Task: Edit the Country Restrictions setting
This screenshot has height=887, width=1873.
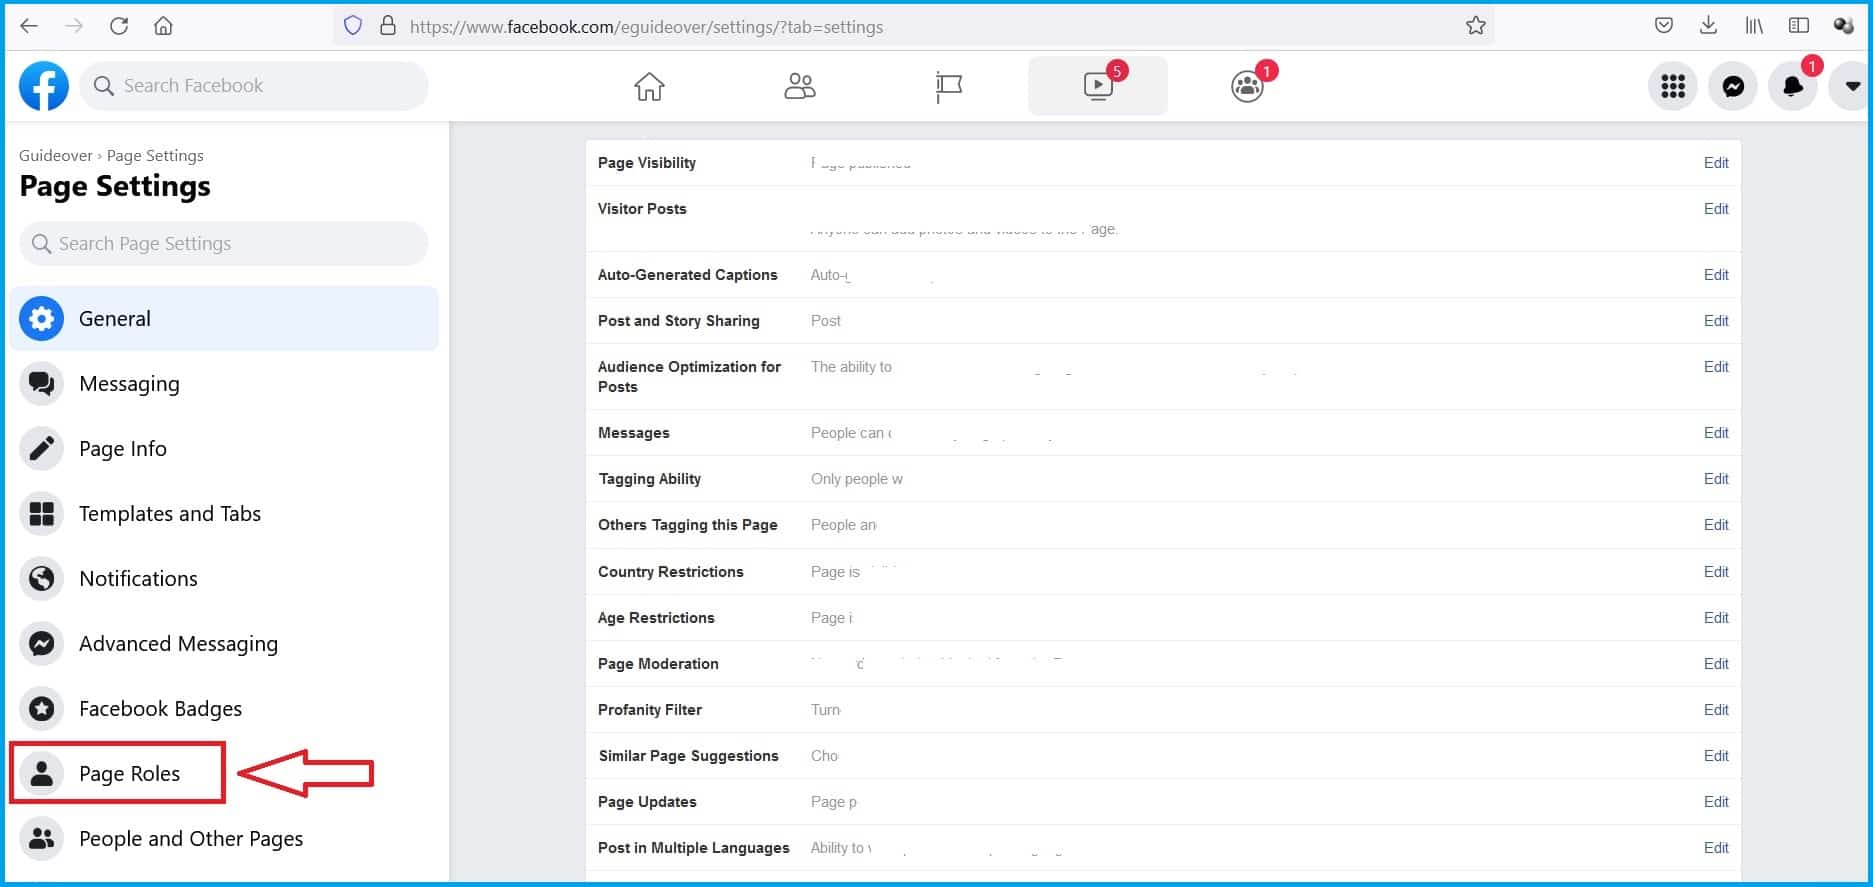Action: [1716, 572]
